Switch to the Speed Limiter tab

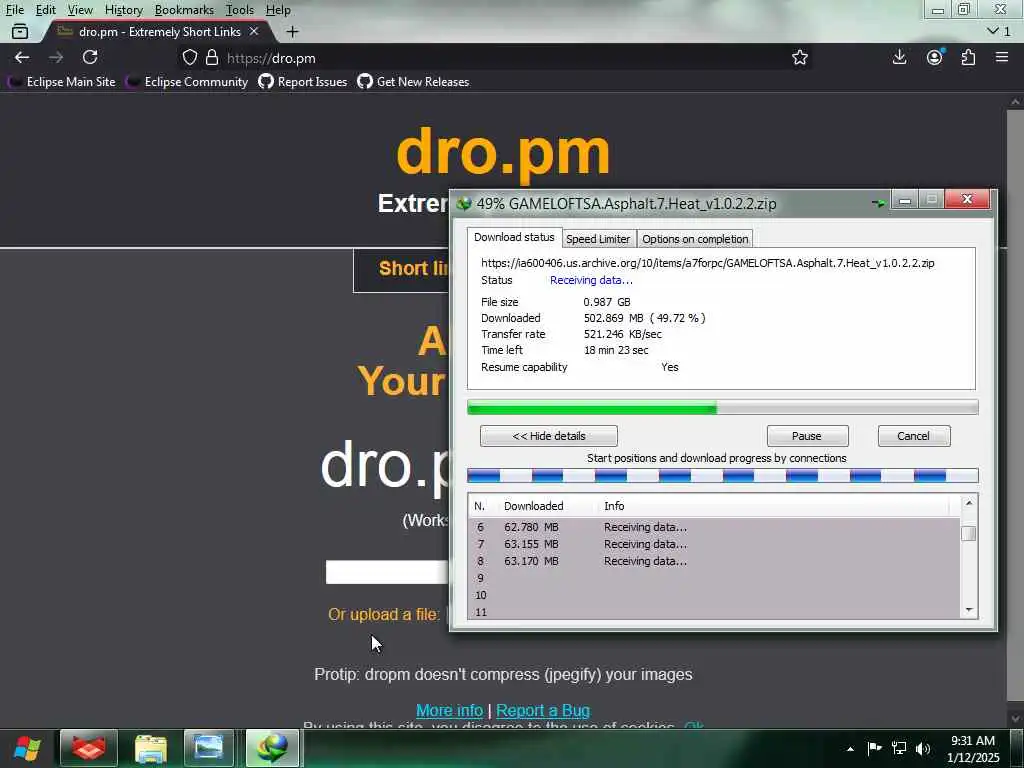click(598, 239)
